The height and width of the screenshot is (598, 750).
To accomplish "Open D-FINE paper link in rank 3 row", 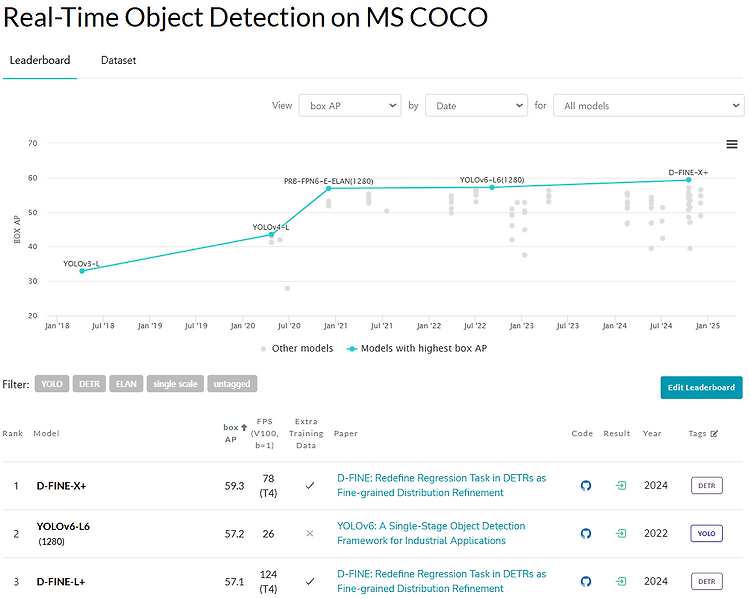I will click(x=441, y=581).
